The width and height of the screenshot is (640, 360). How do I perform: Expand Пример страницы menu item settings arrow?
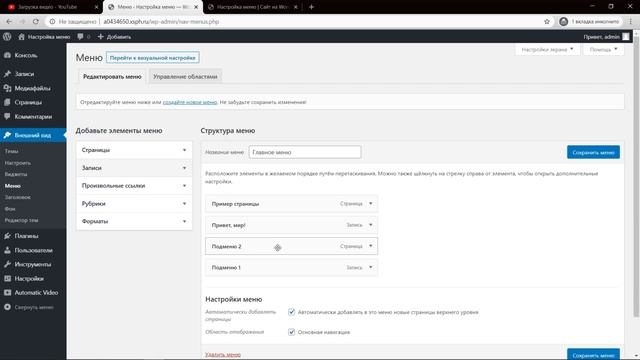click(371, 203)
